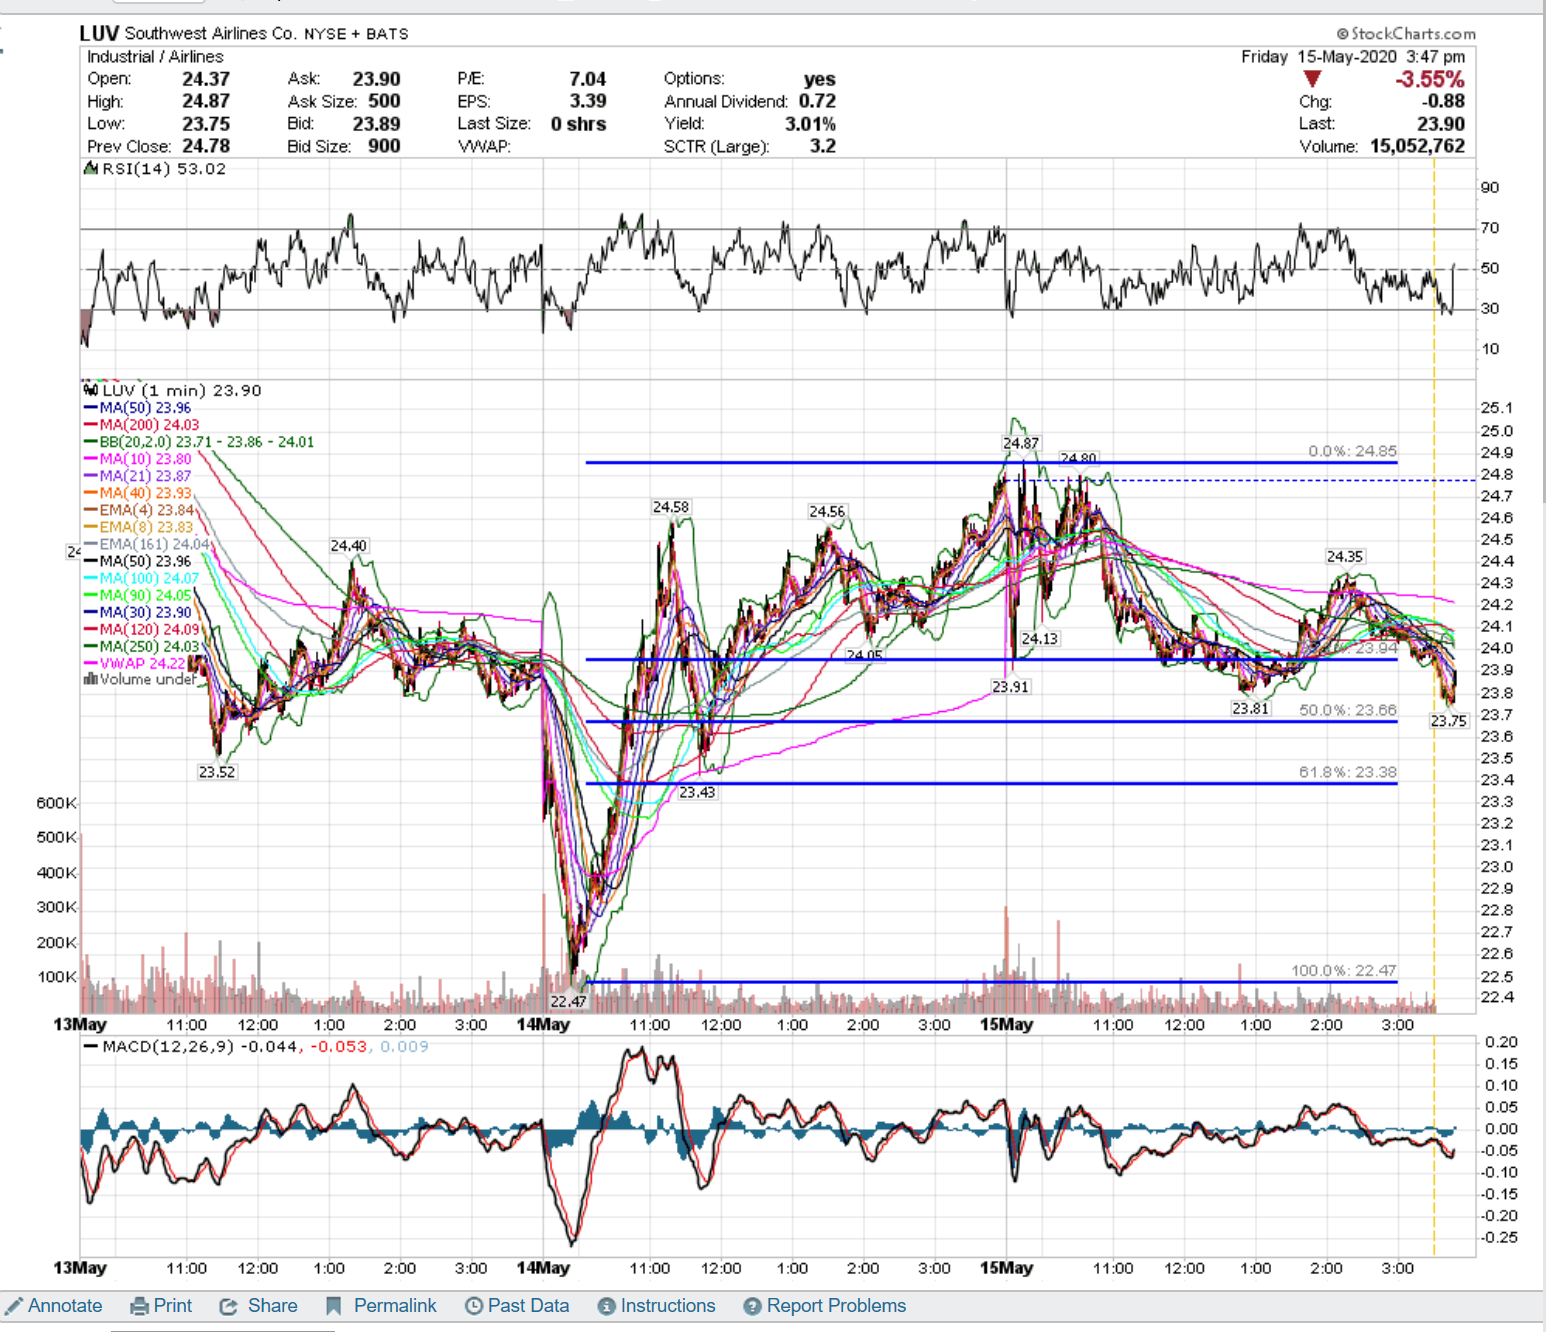Click the 61.8%: 23.38 Fibonacci level label
Viewport: 1546px width, 1332px height.
[x=1347, y=772]
